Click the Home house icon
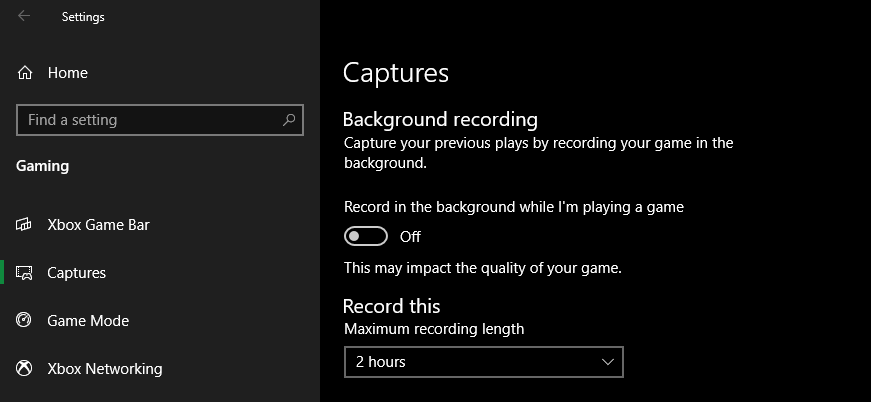The width and height of the screenshot is (871, 402). coord(25,73)
